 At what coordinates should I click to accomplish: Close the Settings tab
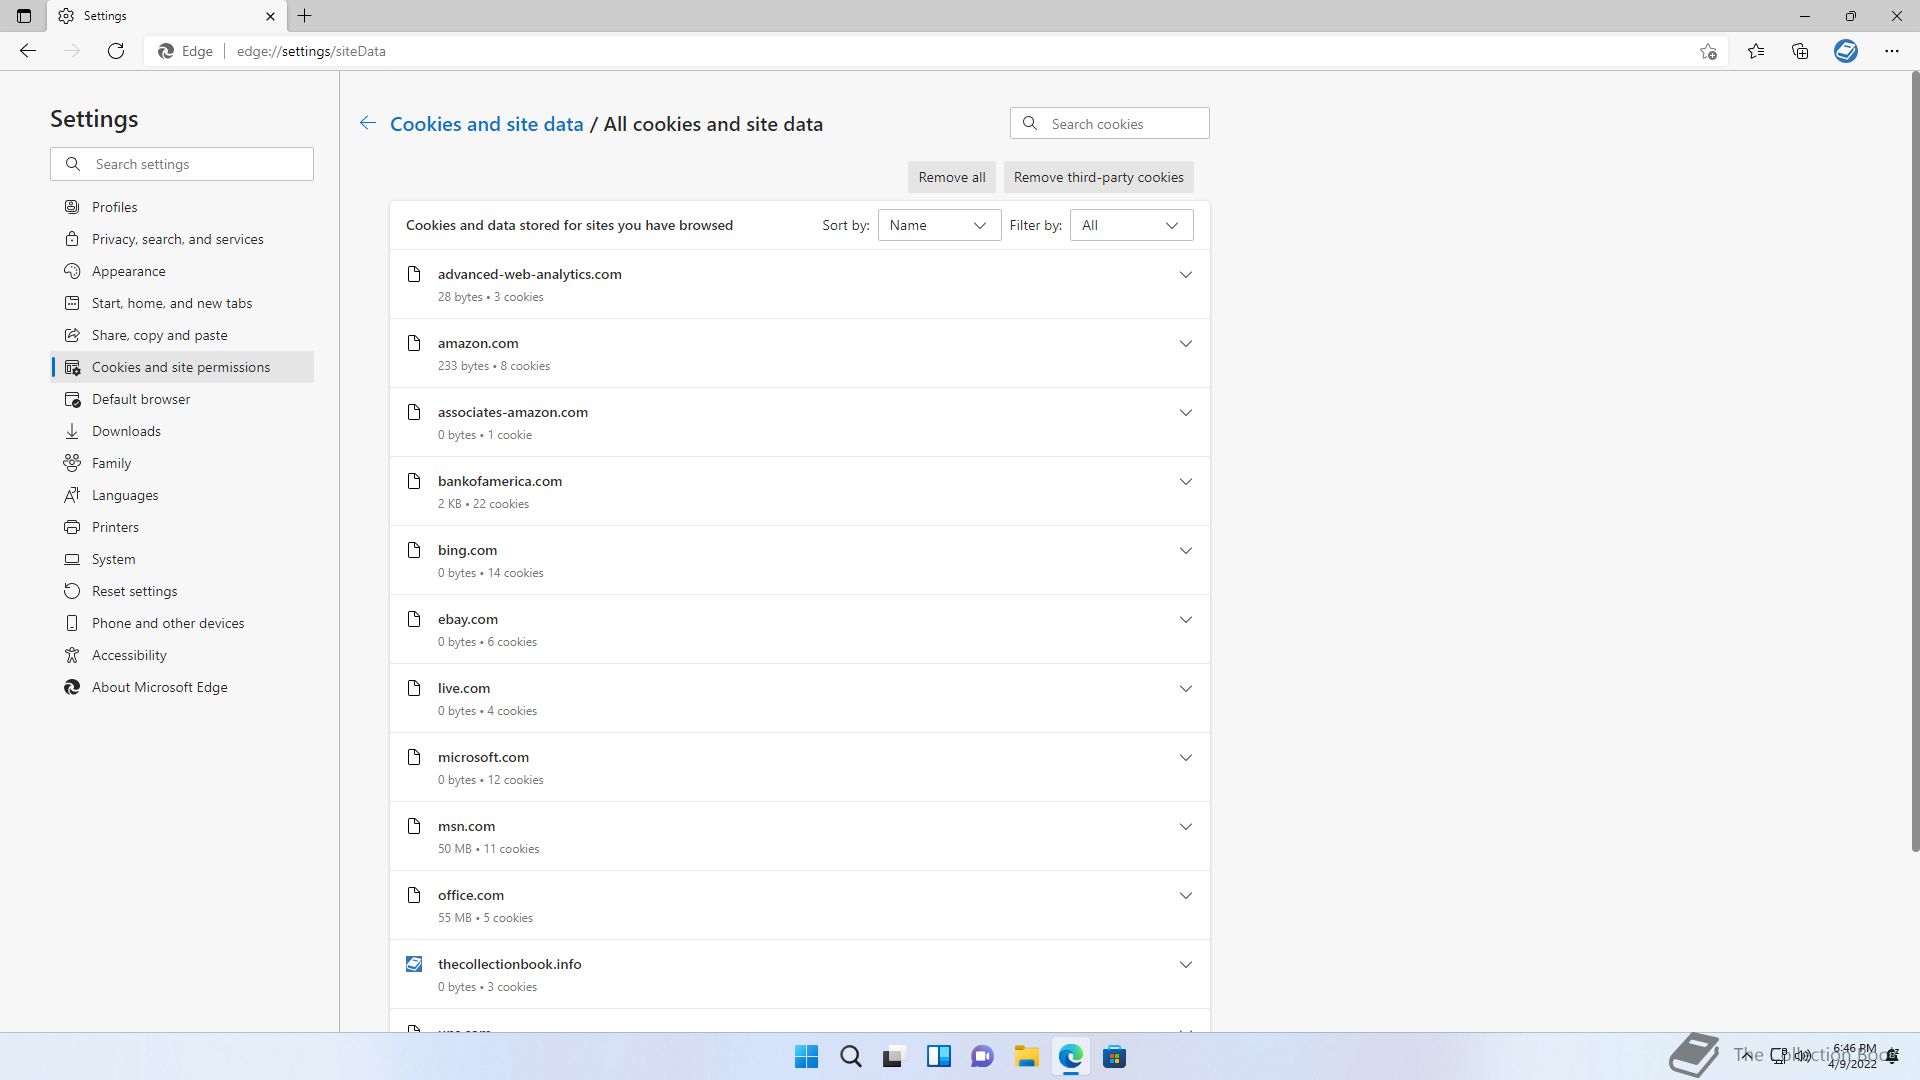click(270, 16)
